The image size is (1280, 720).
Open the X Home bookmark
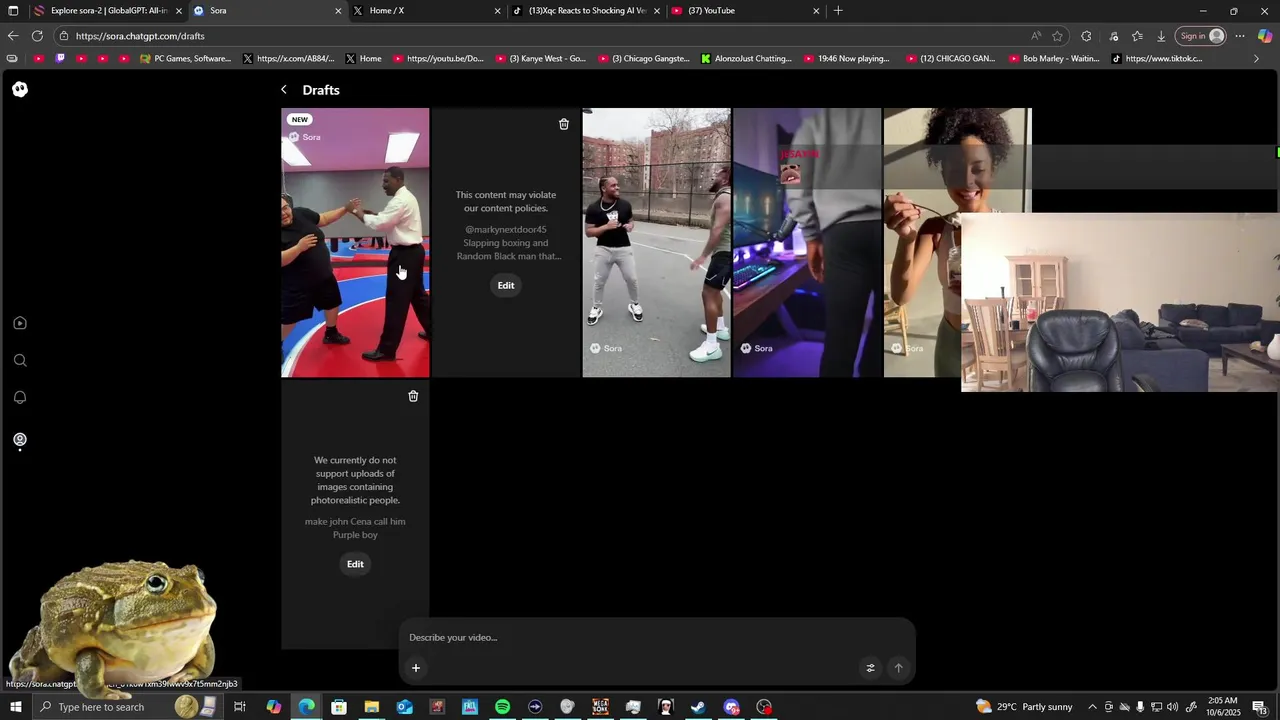(x=363, y=59)
